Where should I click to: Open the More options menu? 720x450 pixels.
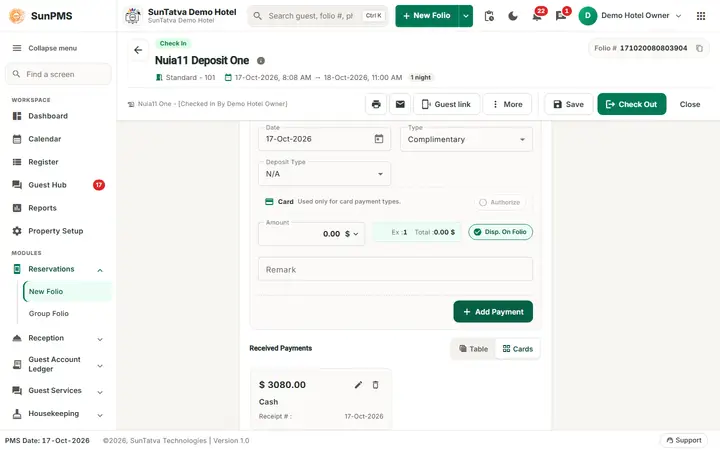(507, 104)
